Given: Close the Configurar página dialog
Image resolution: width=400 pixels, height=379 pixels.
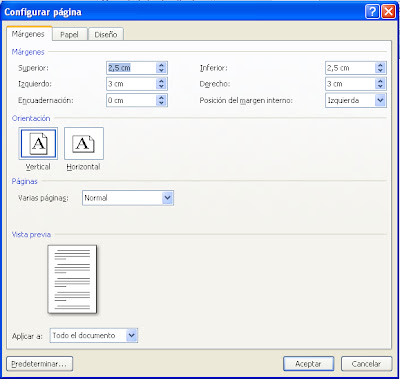Looking at the screenshot, I should [388, 12].
